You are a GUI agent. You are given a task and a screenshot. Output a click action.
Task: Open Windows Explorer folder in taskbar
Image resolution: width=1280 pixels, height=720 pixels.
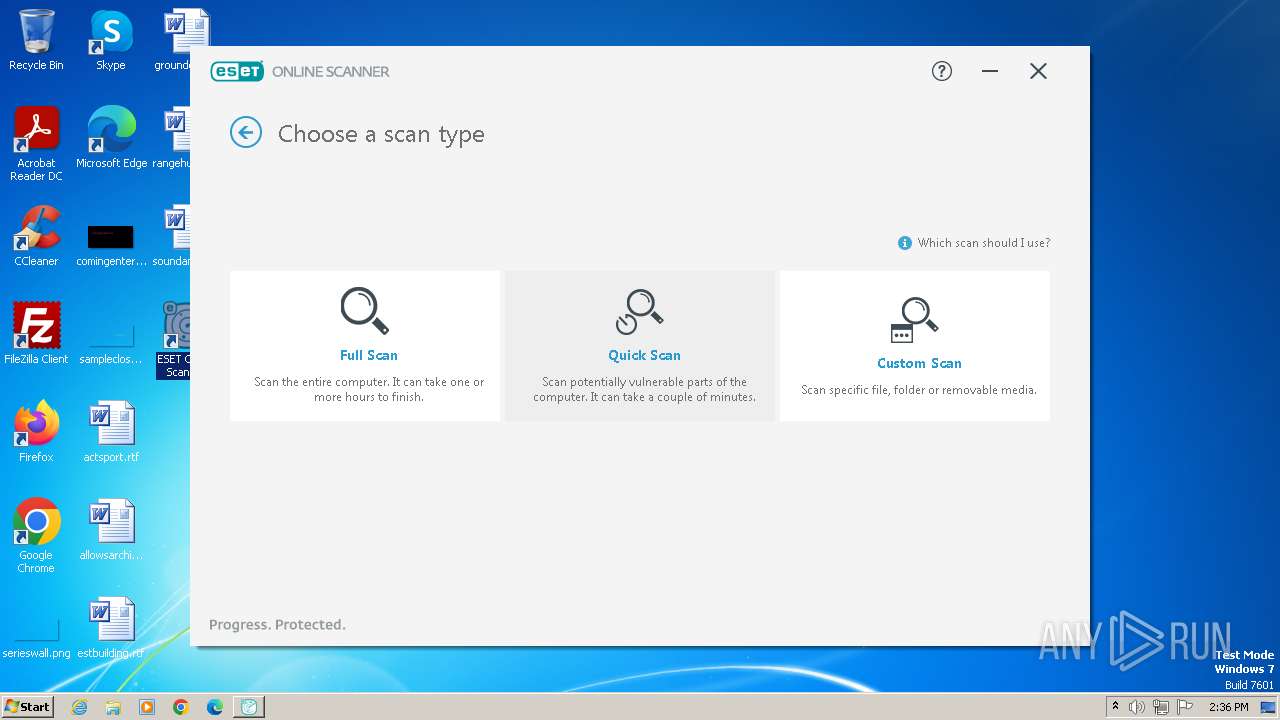coord(113,707)
